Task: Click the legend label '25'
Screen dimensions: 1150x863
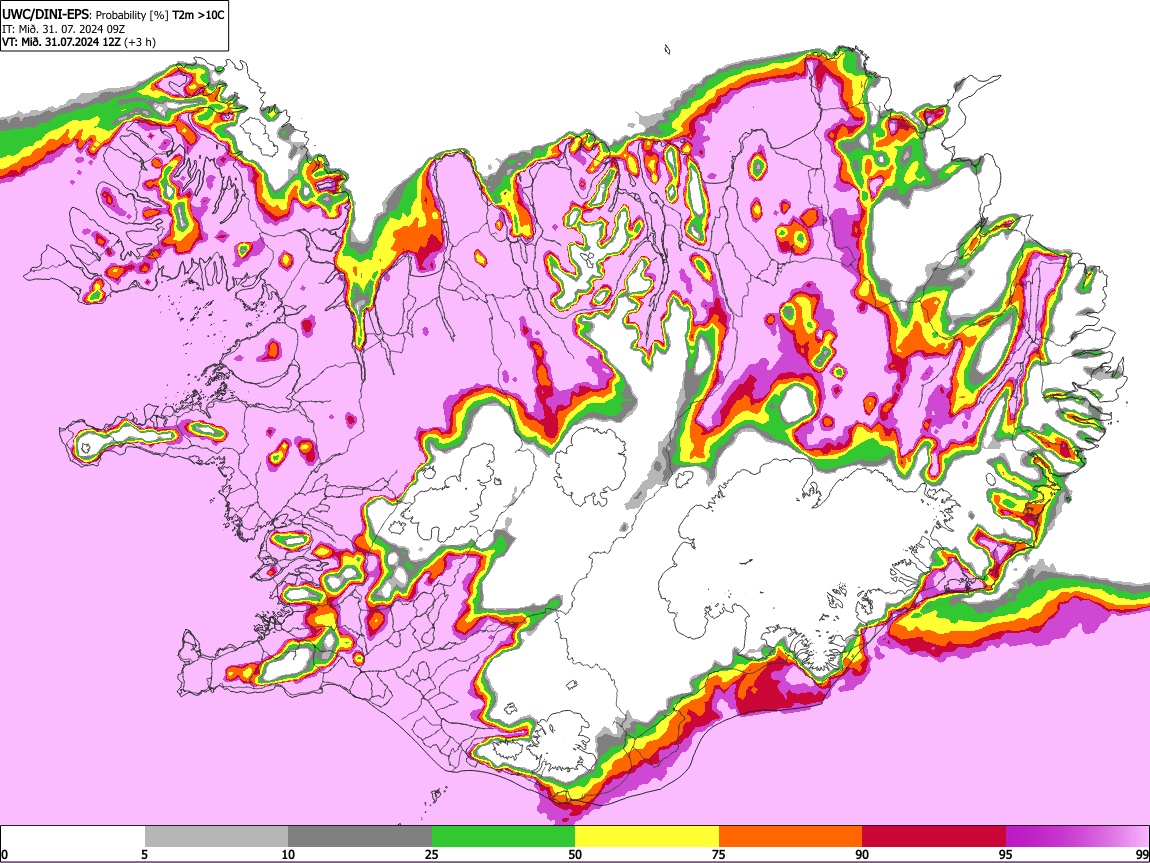Action: click(432, 854)
